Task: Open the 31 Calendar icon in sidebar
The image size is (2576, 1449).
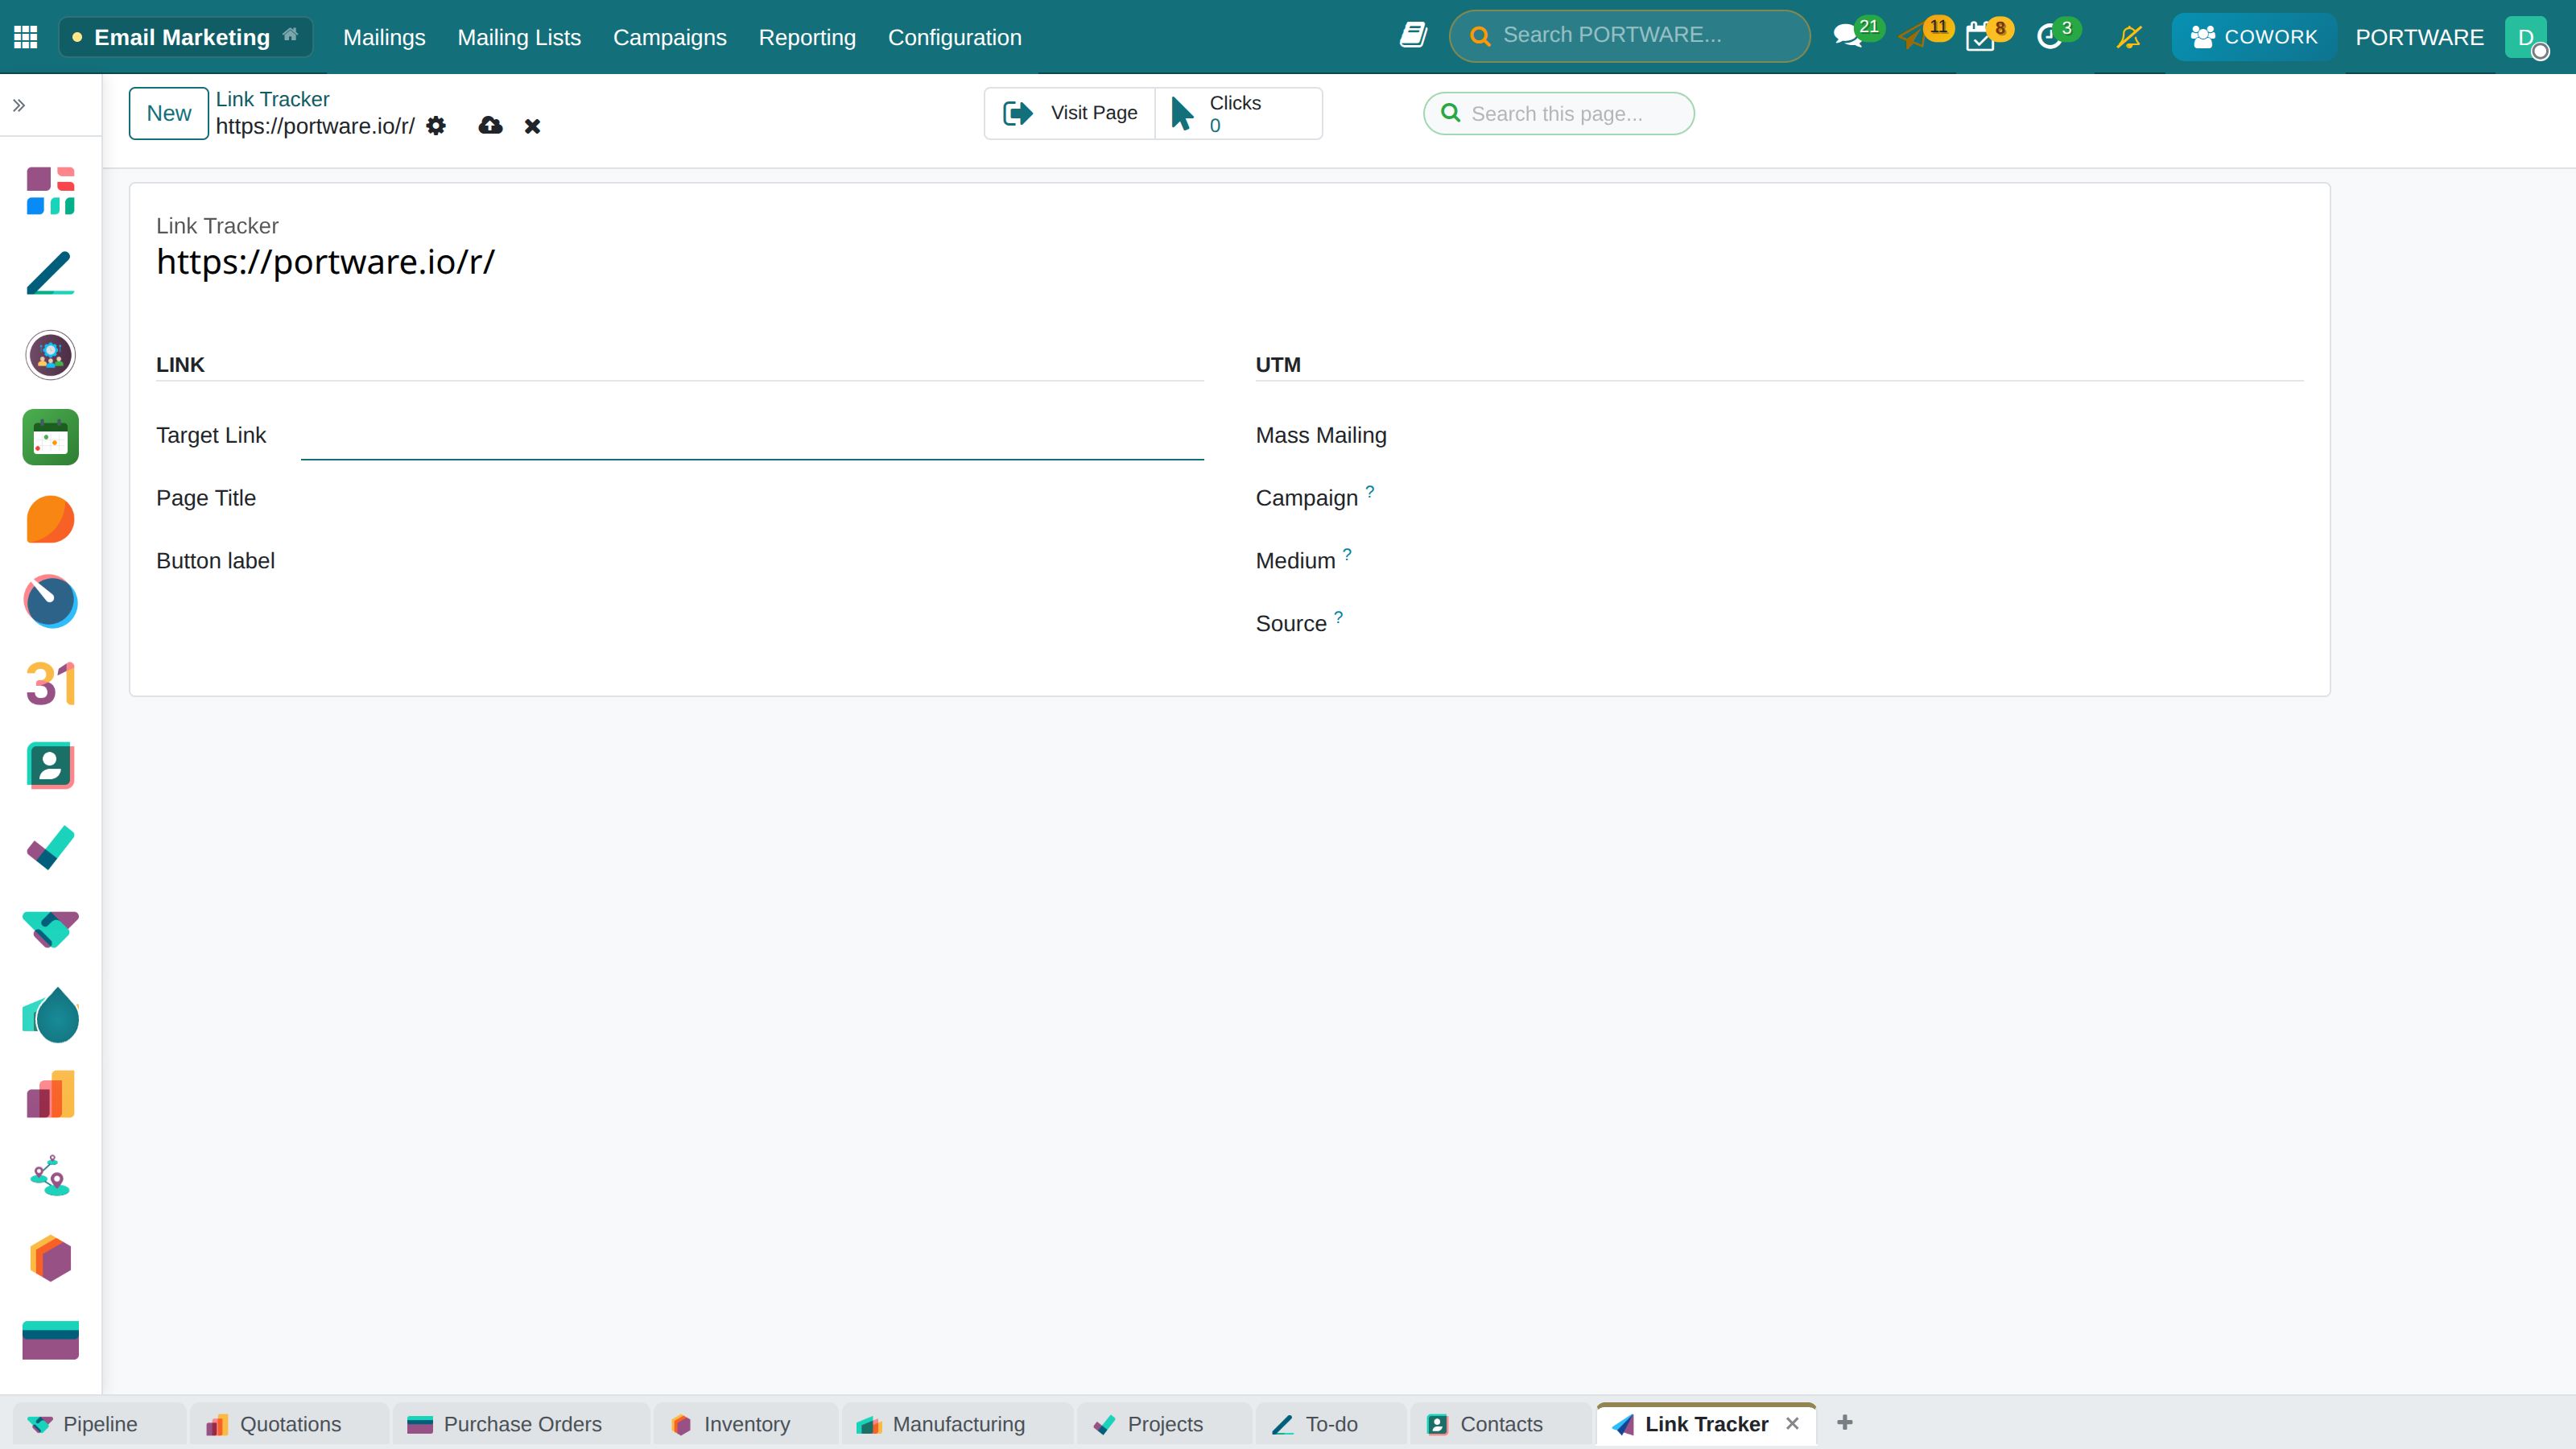Action: pyautogui.click(x=50, y=684)
